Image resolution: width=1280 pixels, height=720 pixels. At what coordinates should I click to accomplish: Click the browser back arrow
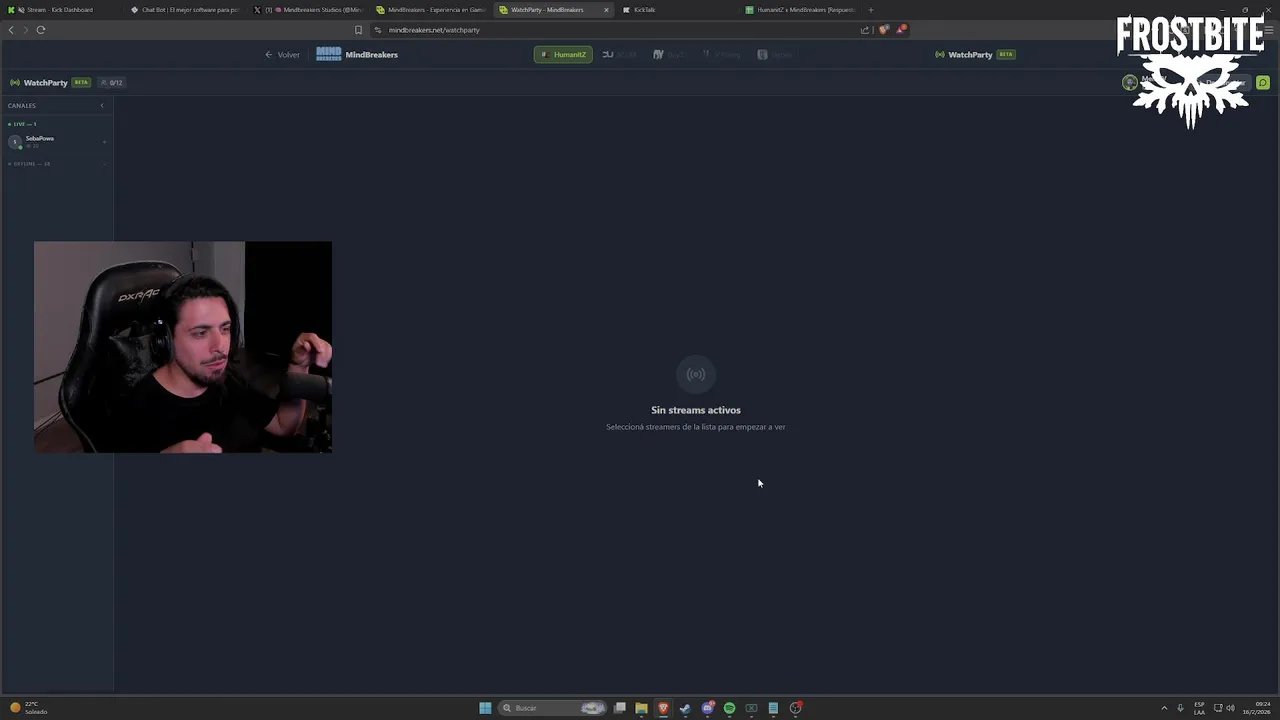11,30
